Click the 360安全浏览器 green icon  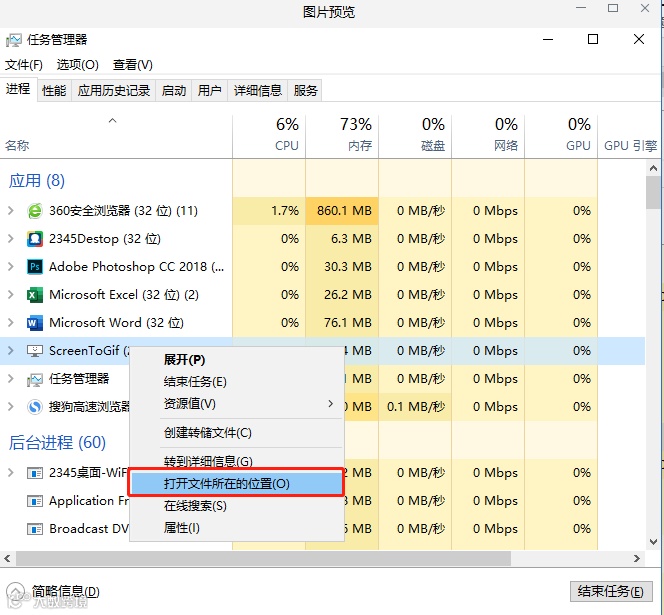point(35,211)
